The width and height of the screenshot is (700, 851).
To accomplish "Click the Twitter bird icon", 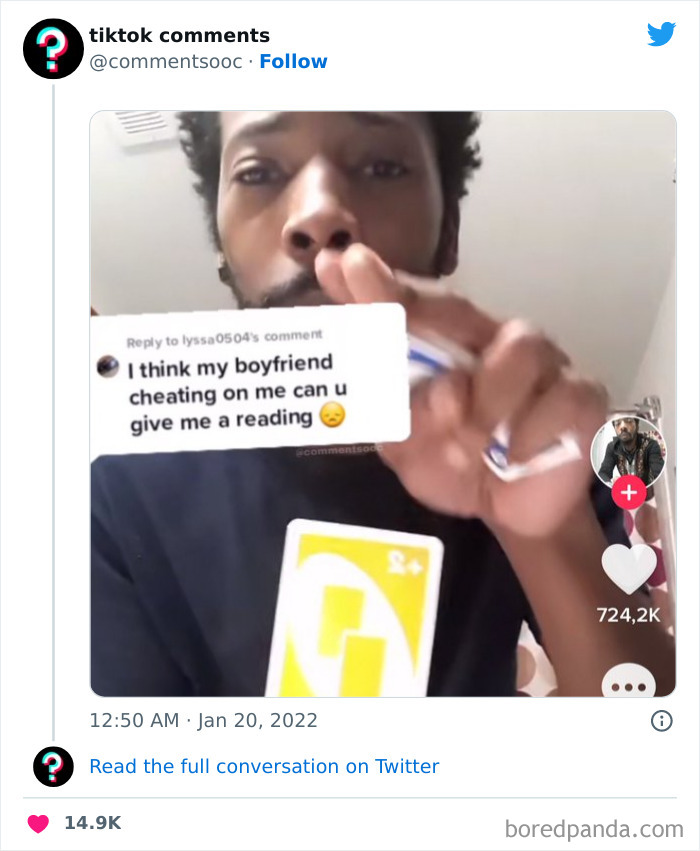I will [662, 33].
